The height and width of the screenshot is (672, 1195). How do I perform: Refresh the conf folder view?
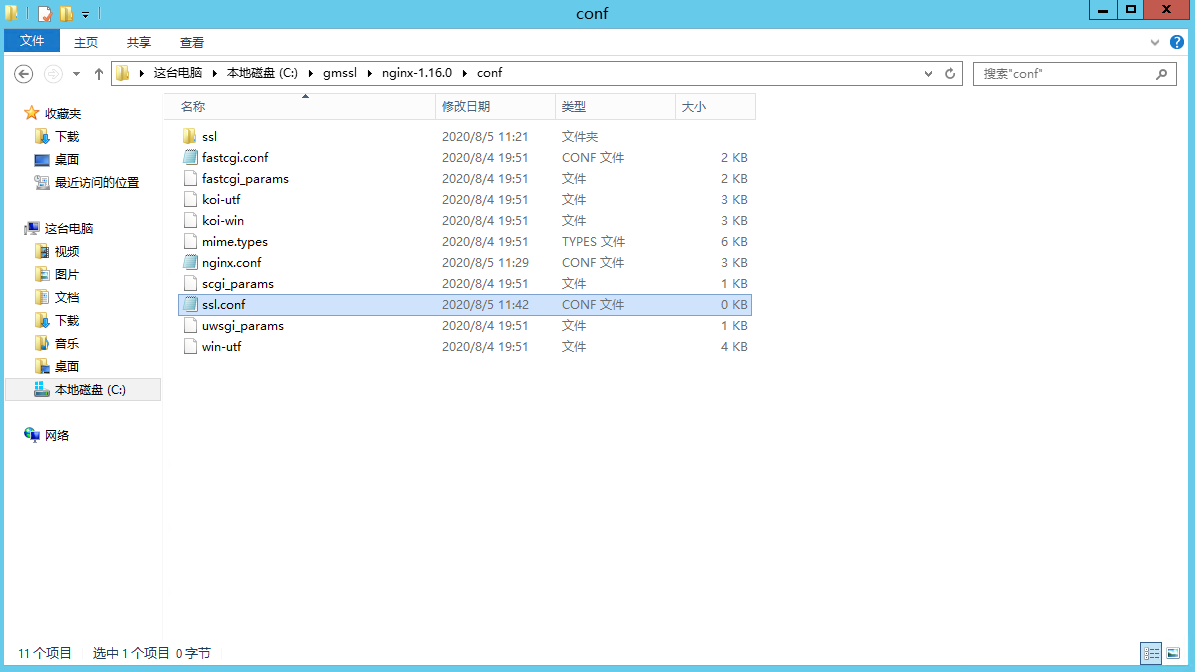coord(951,74)
